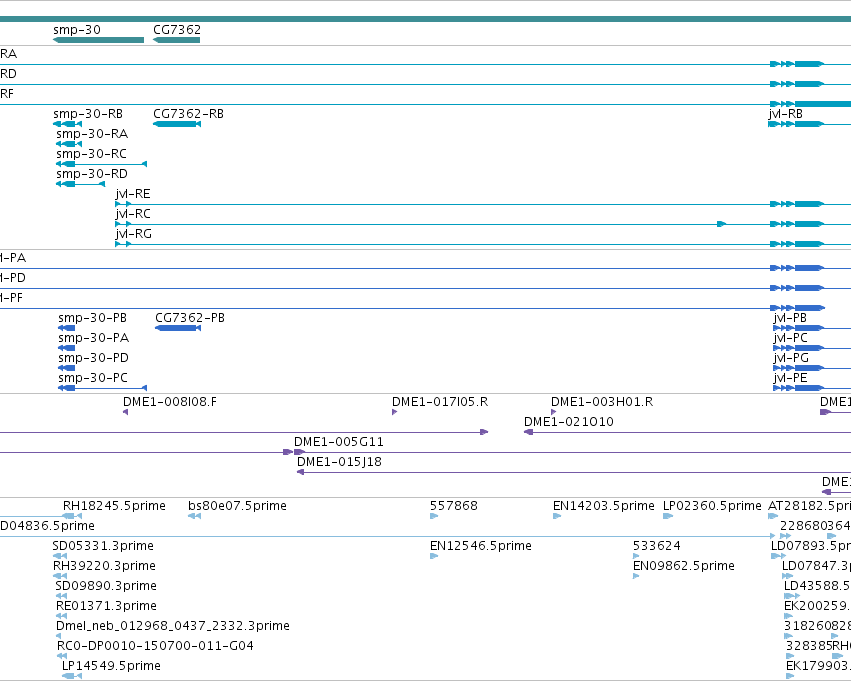
Task: Click the 557868 EST label
Action: 454,506
